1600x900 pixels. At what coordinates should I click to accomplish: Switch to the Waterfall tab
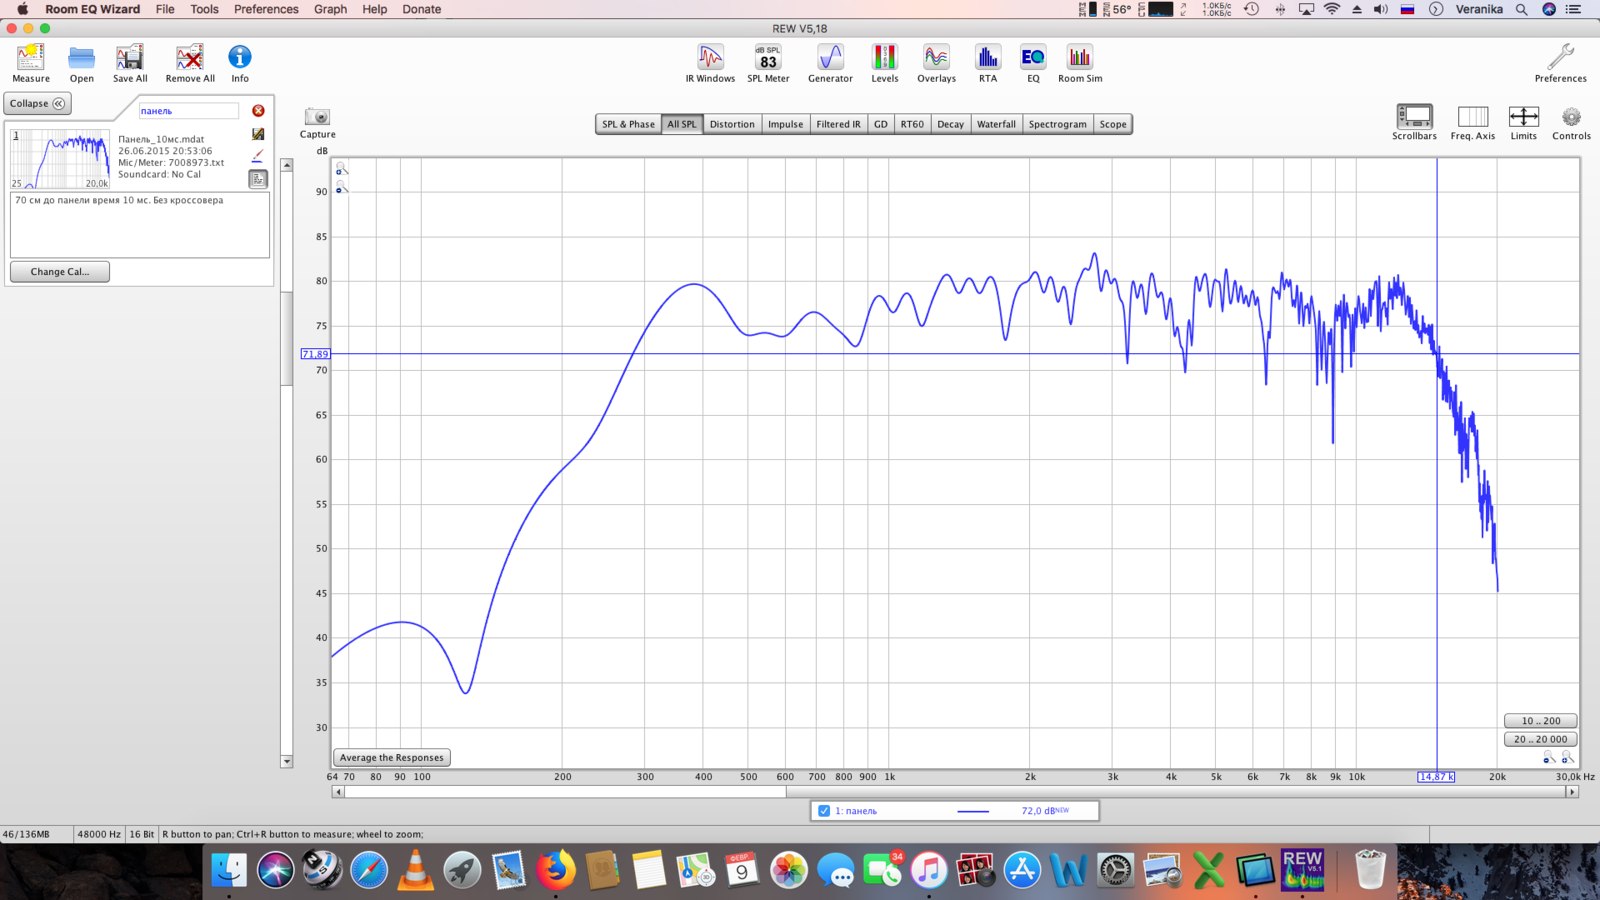point(996,124)
